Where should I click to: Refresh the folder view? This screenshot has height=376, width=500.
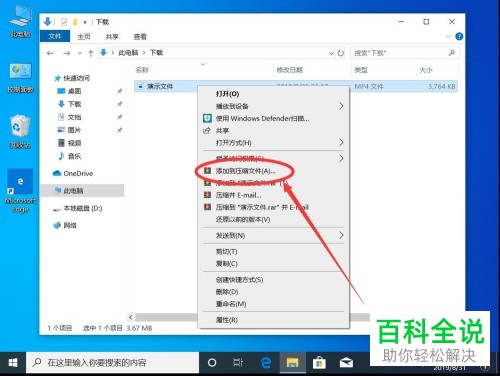pos(341,53)
